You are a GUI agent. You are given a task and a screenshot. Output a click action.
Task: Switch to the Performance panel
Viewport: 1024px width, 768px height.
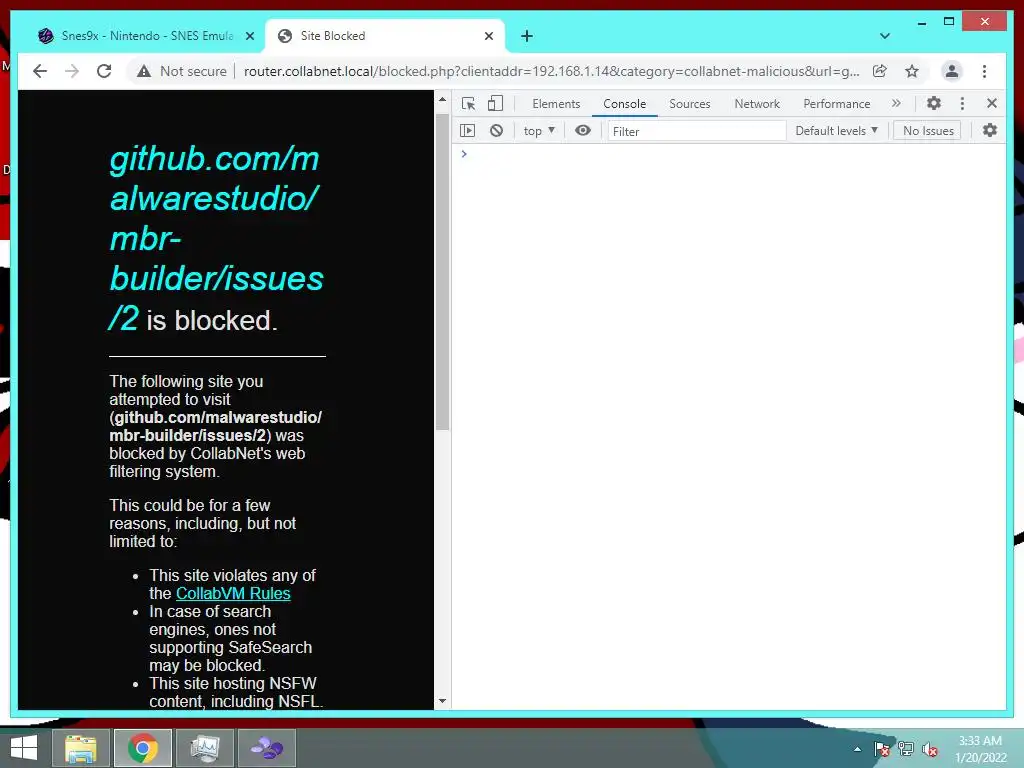(x=837, y=104)
